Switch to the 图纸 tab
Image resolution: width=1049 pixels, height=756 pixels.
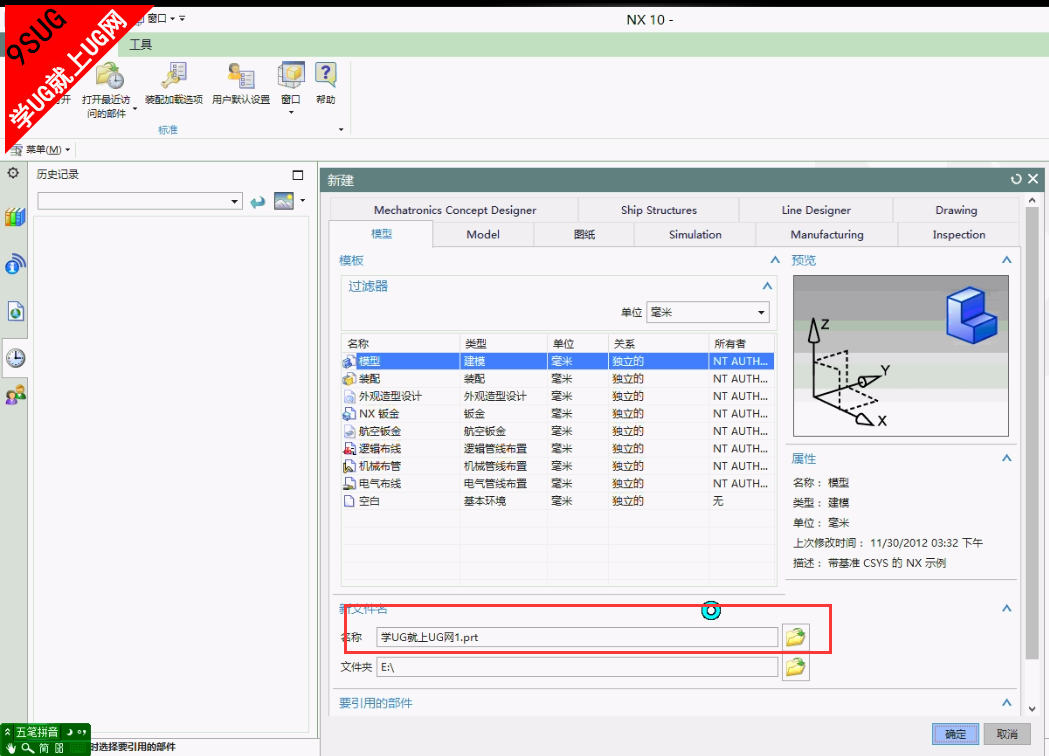click(584, 235)
